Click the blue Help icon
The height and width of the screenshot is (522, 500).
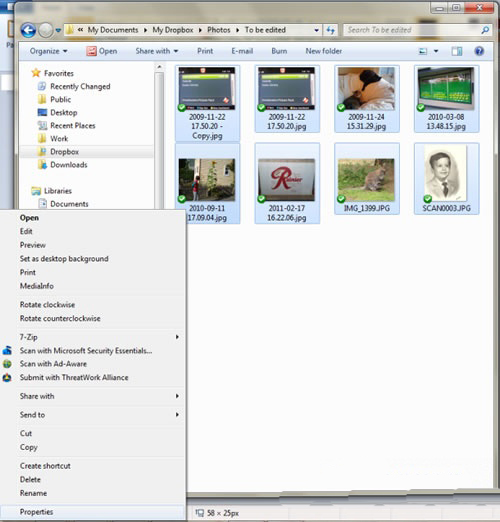[479, 51]
